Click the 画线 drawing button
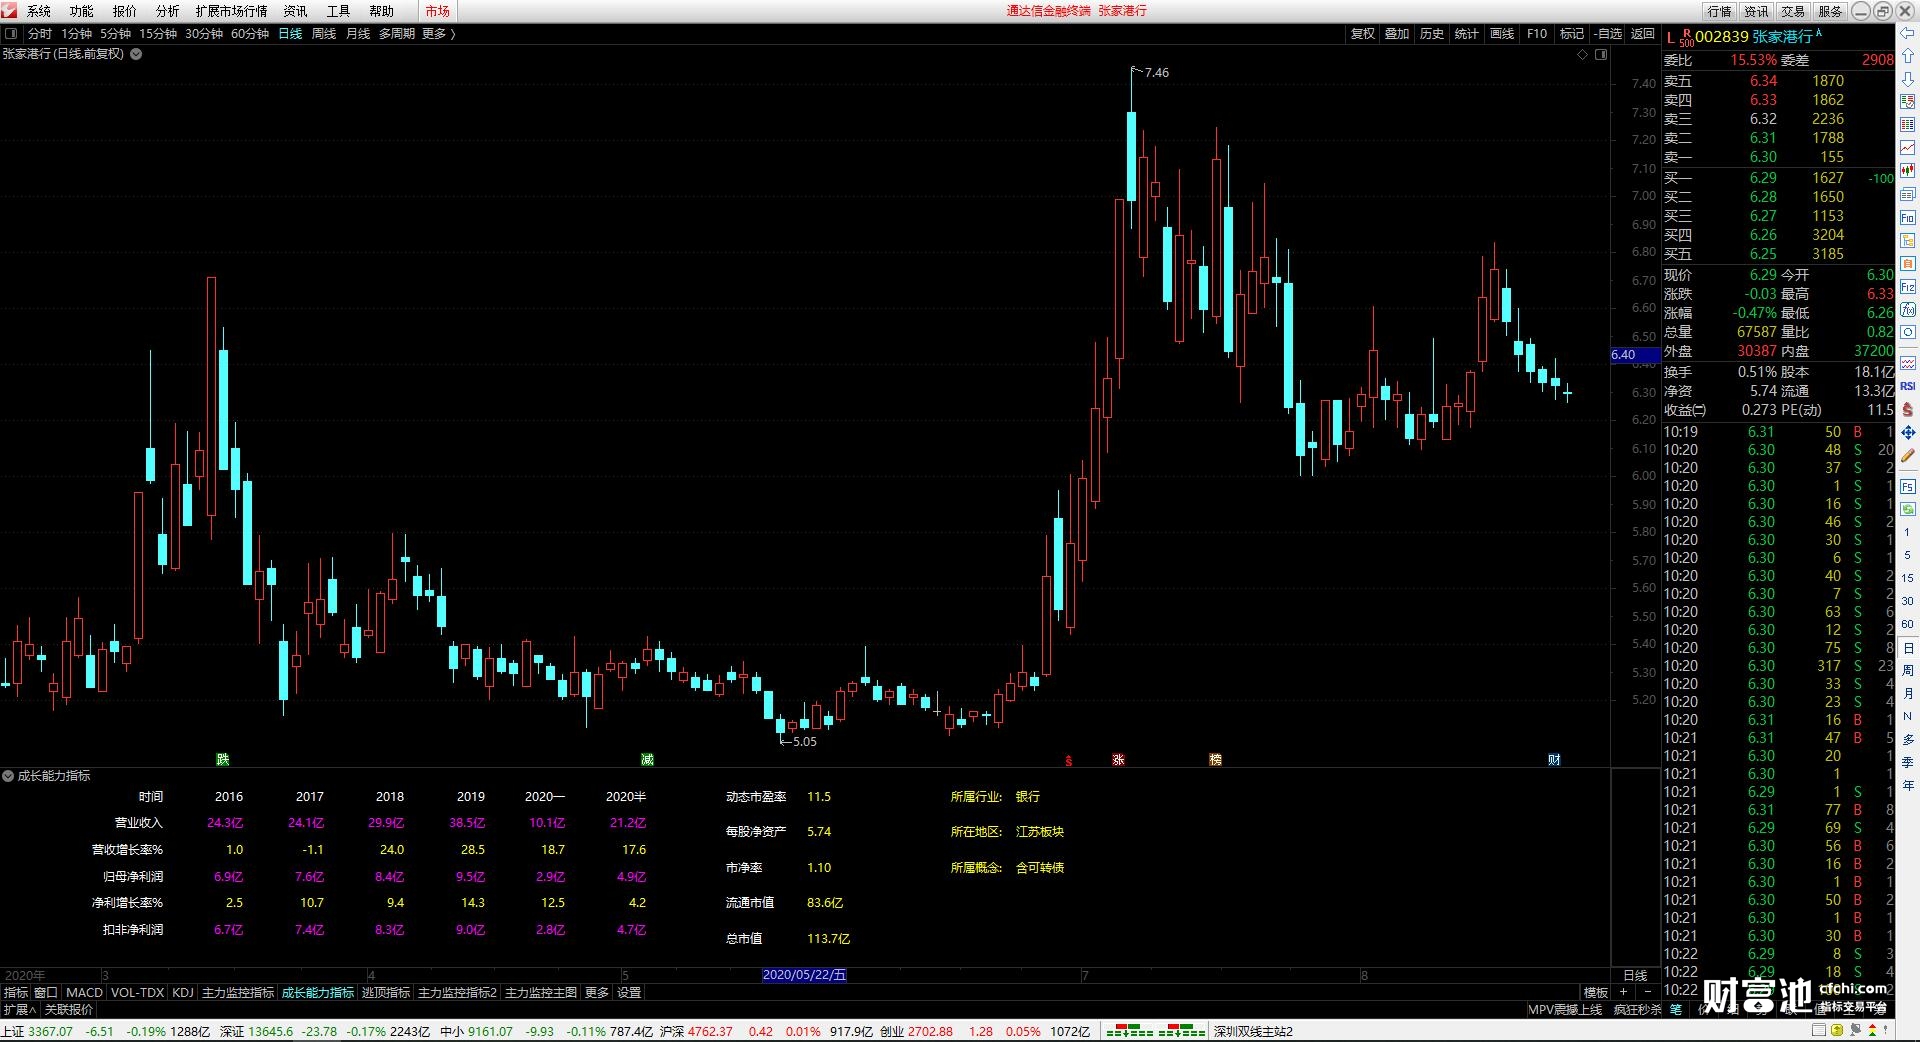1920x1042 pixels. (1502, 34)
